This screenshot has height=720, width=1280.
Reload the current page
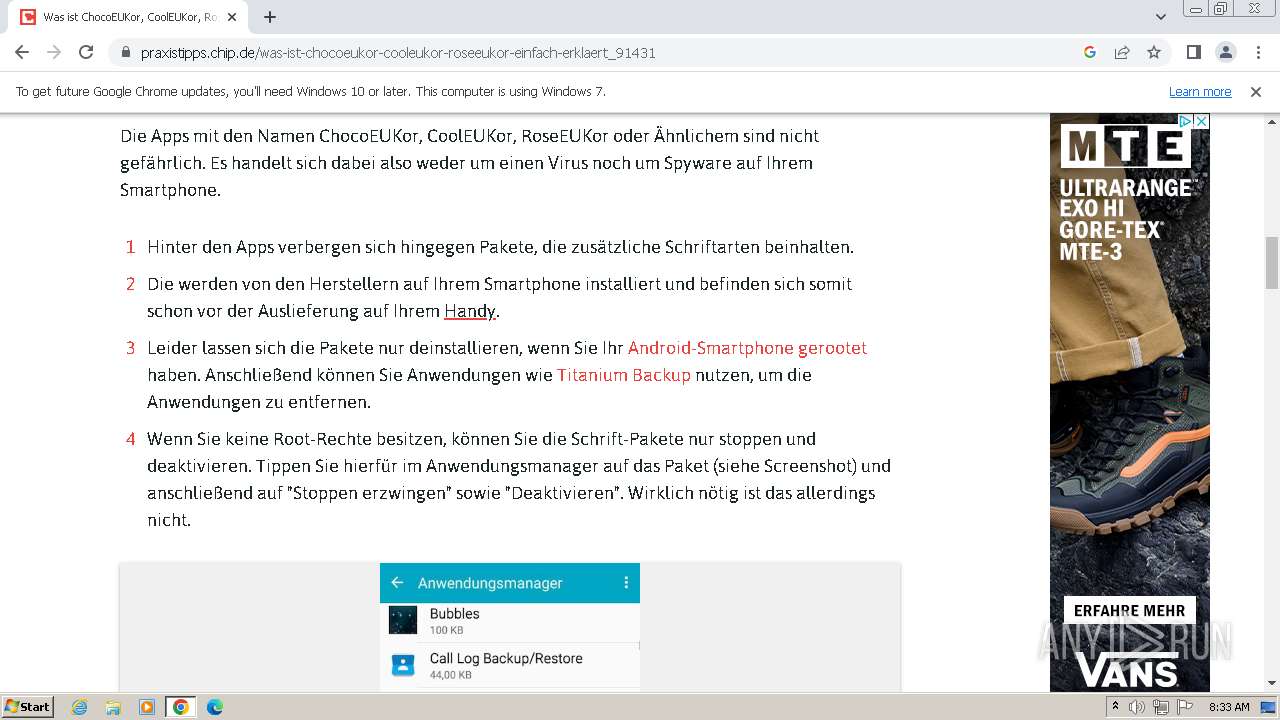coord(86,52)
